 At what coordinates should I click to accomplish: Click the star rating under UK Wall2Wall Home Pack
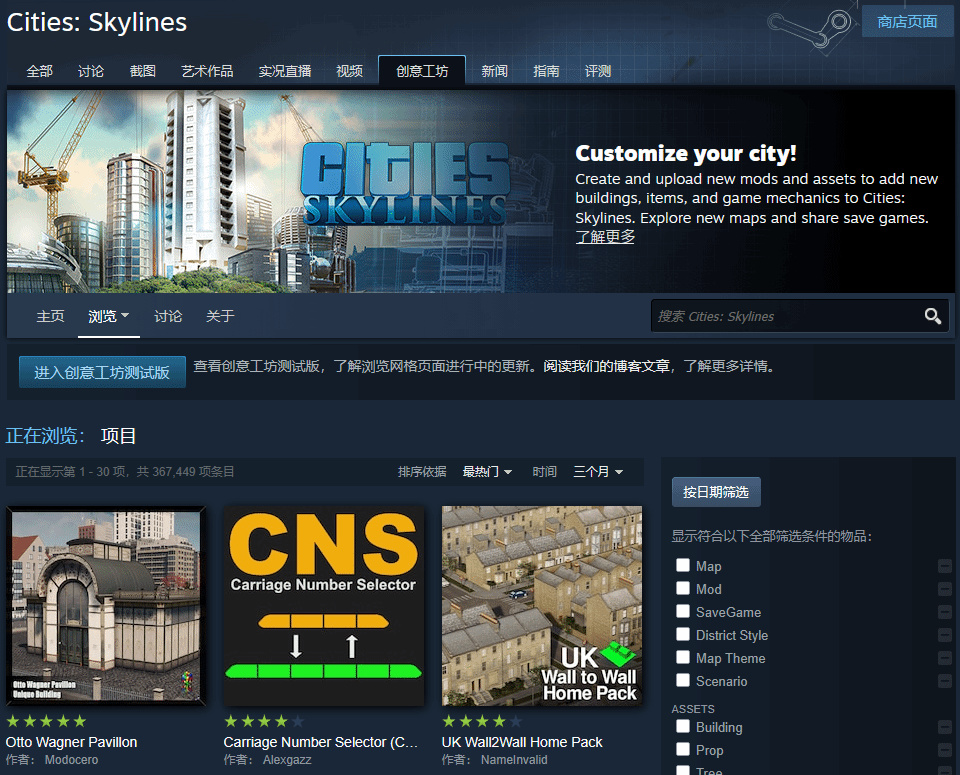482,721
